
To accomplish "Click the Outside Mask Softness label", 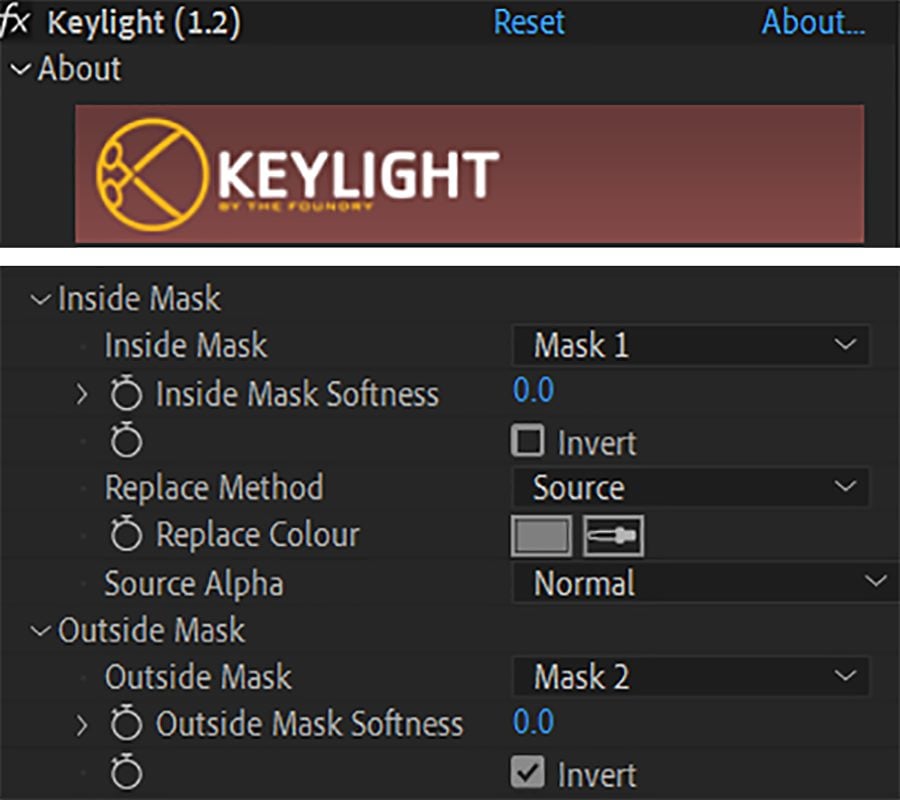I will pyautogui.click(x=309, y=724).
